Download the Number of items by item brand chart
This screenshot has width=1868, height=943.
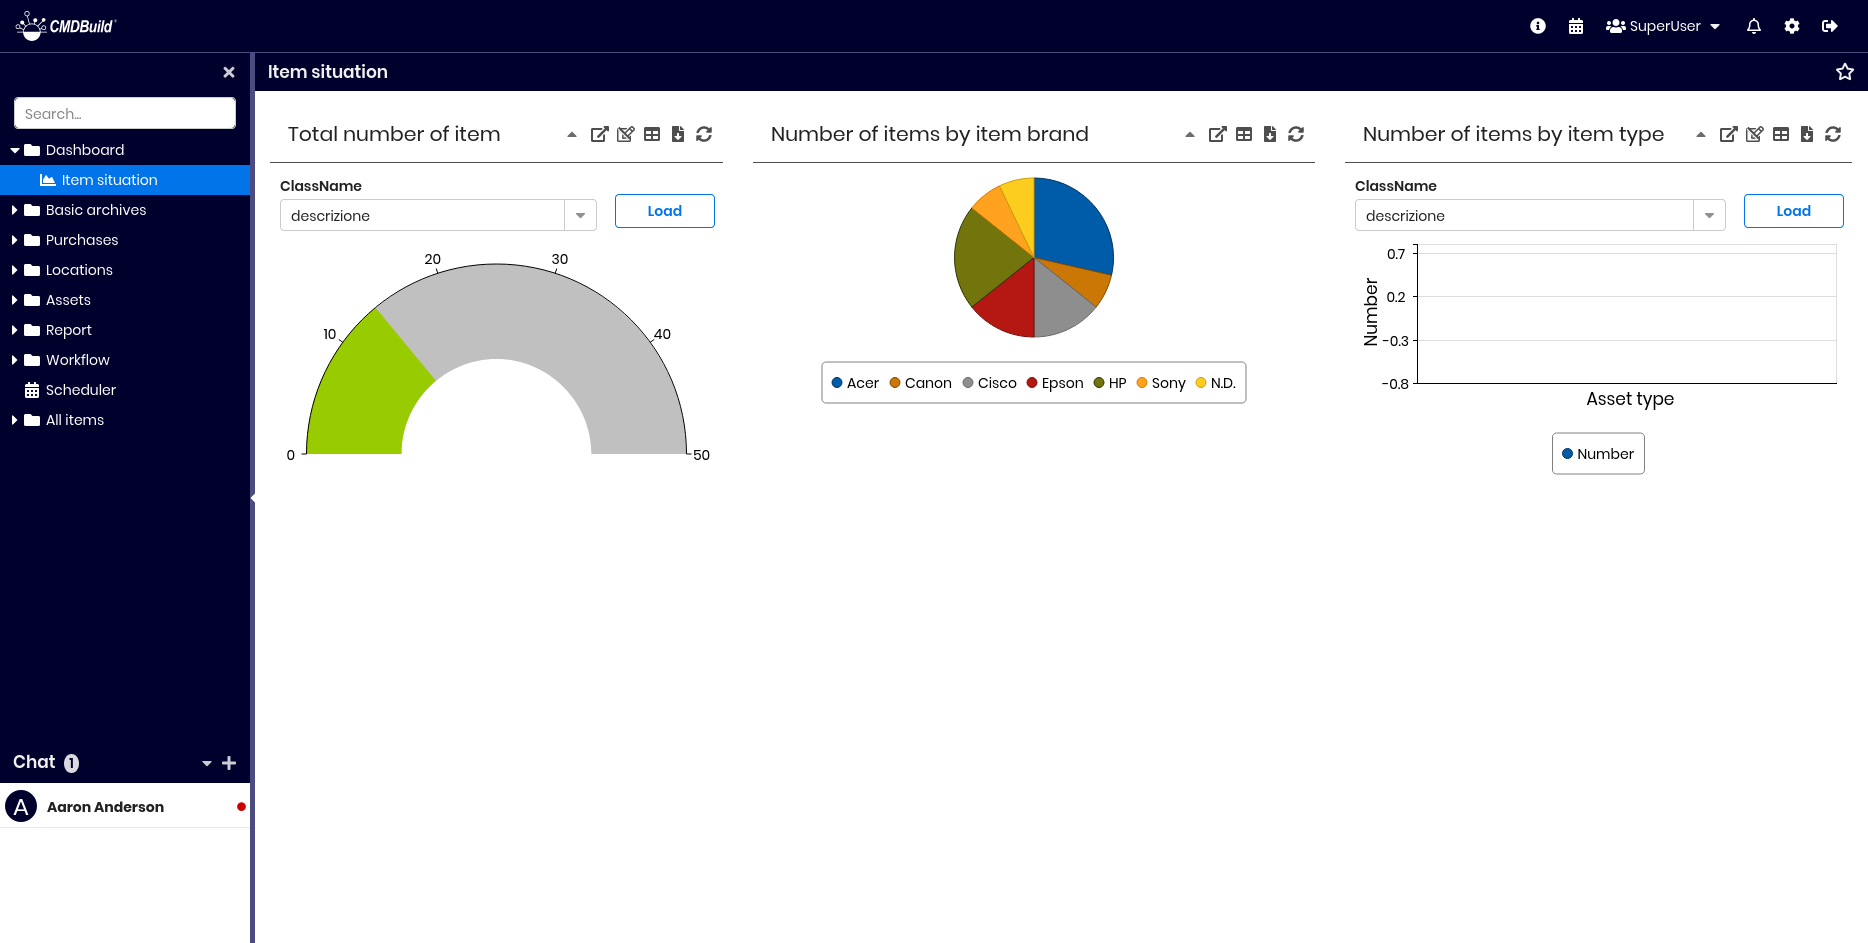tap(1270, 134)
